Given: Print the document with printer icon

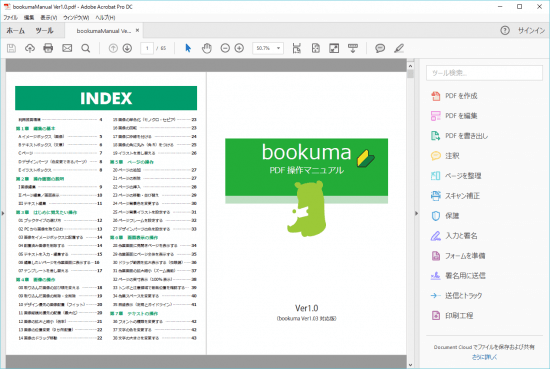Looking at the screenshot, I should click(48, 48).
